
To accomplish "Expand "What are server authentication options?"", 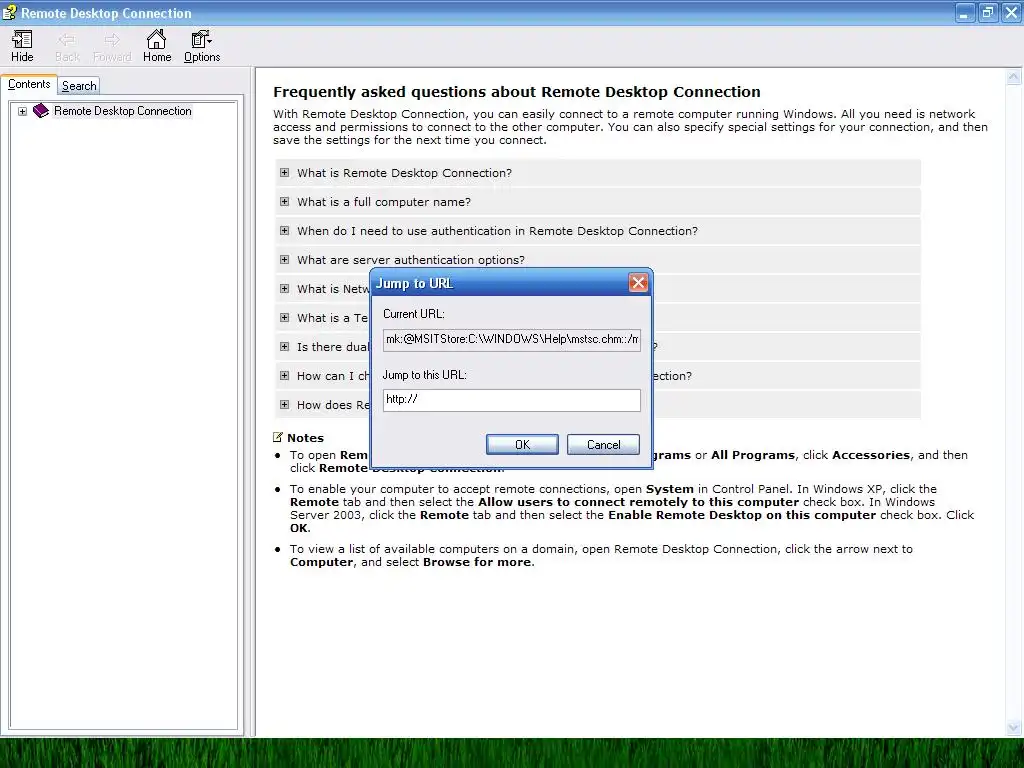I will click(x=284, y=259).
